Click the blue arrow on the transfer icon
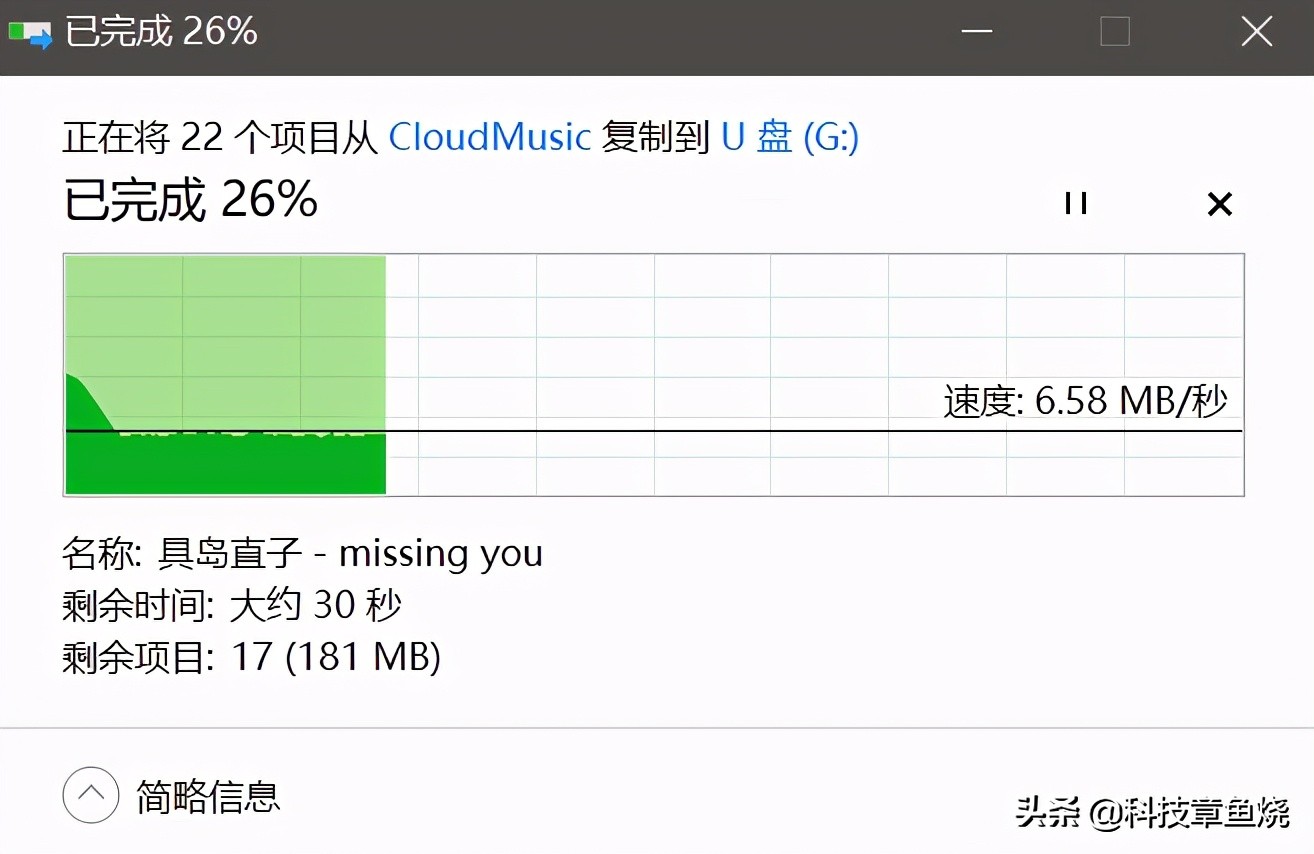Viewport: 1314px width, 854px height. [40, 38]
